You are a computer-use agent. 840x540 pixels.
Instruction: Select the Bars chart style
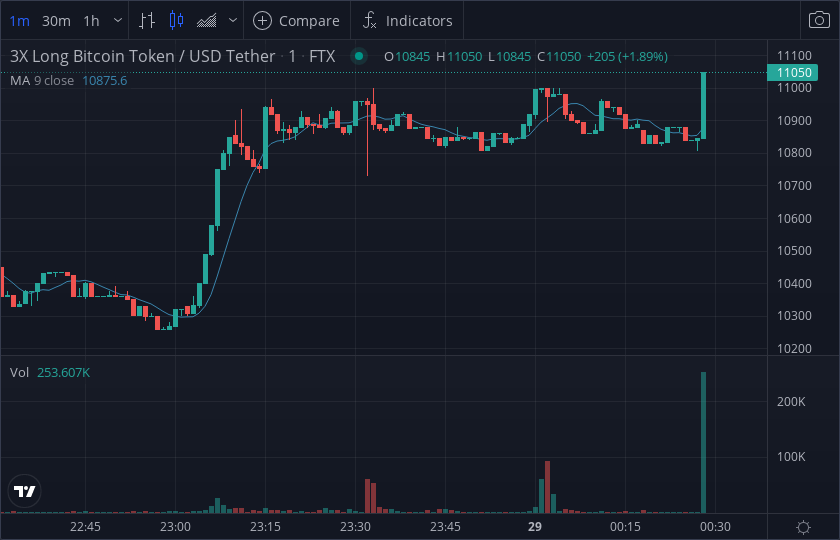(x=147, y=21)
